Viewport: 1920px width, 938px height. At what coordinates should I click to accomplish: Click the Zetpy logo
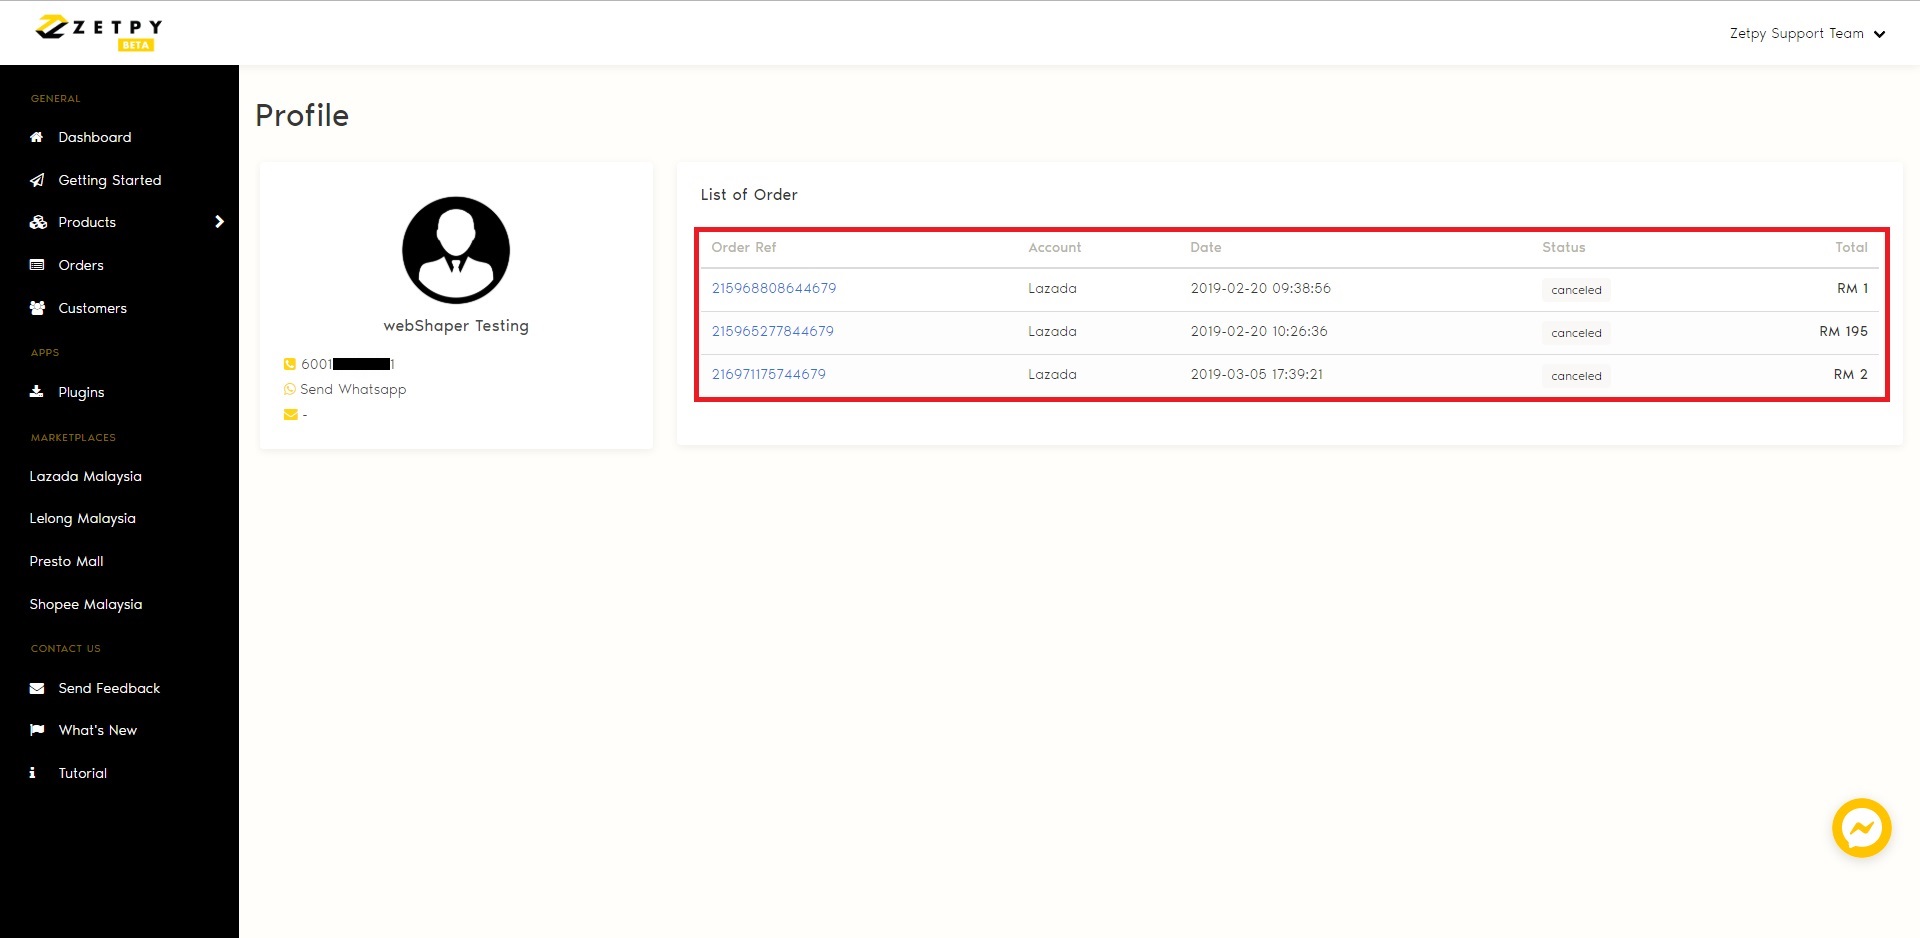[99, 32]
